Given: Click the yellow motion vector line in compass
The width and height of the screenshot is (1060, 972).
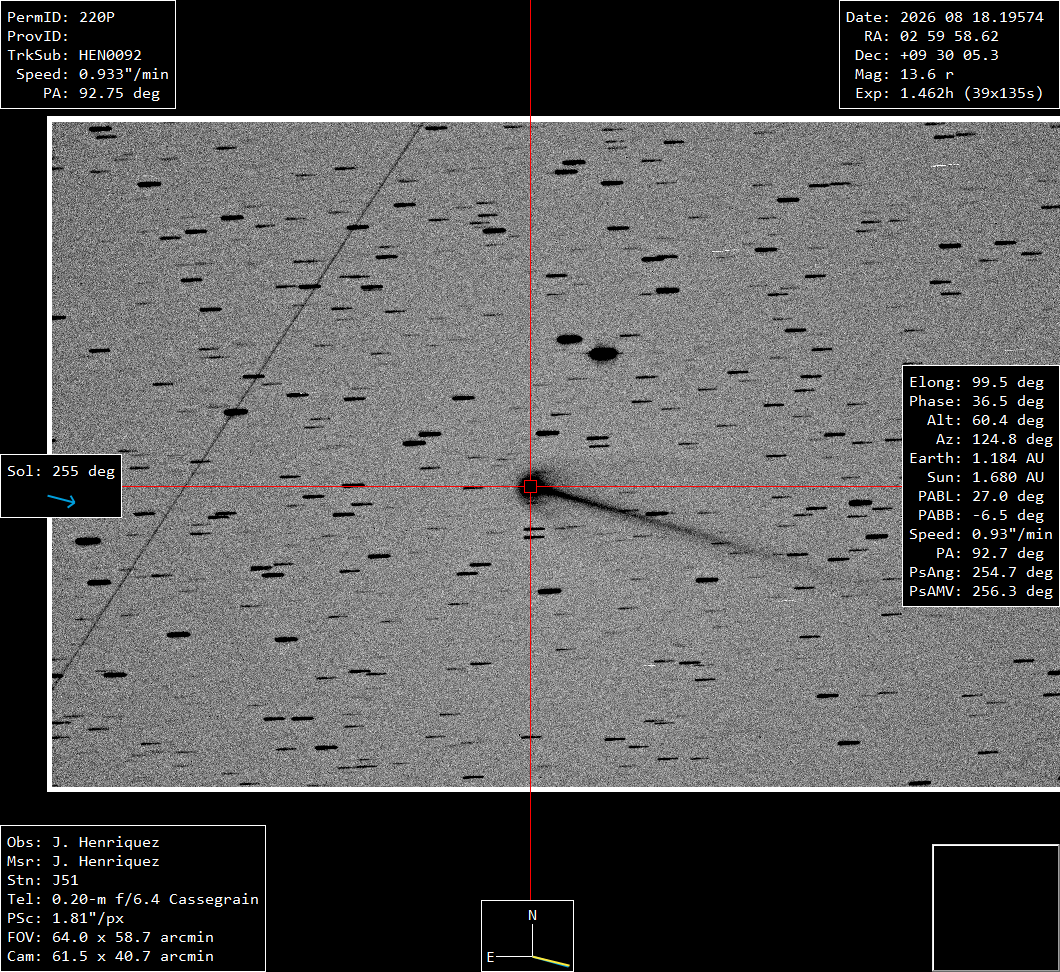Looking at the screenshot, I should pos(551,961).
